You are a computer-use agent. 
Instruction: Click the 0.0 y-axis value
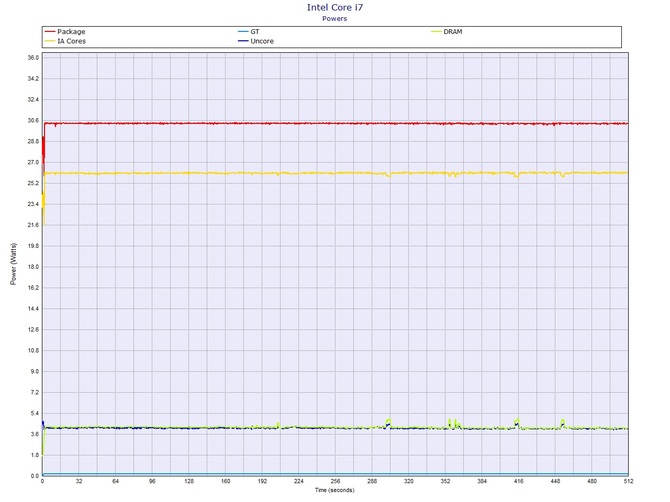35,476
